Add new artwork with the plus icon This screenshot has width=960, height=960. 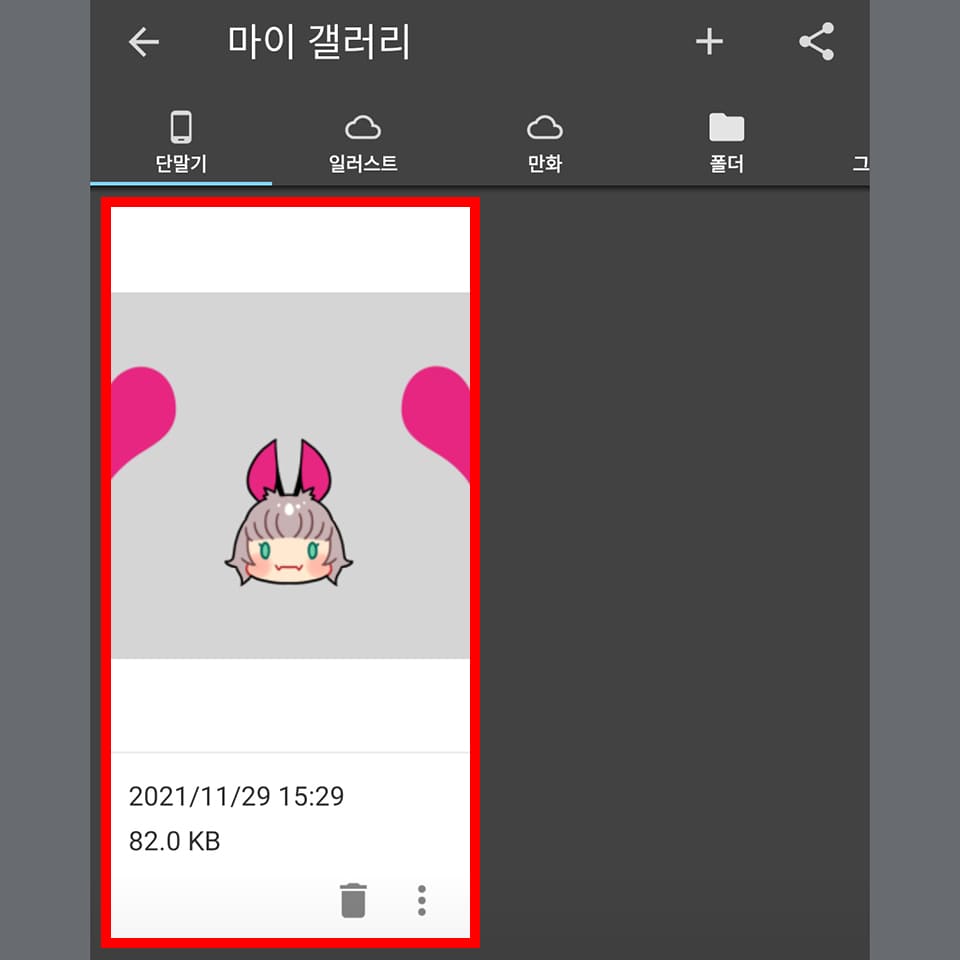coord(709,42)
